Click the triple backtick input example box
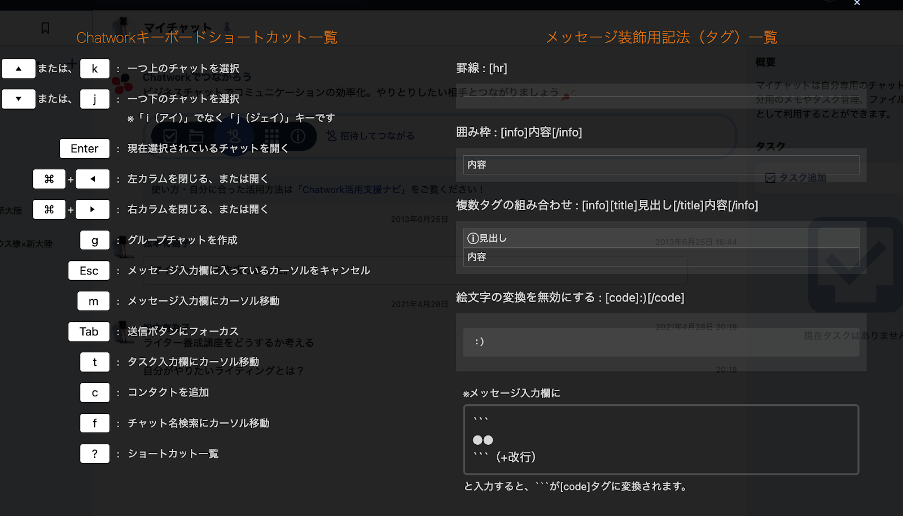Viewport: 904px width, 516px height. [661, 439]
